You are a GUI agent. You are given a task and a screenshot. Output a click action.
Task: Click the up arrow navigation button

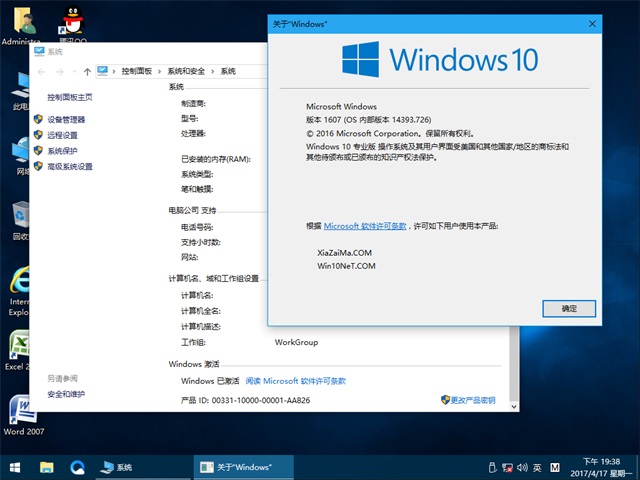pyautogui.click(x=88, y=71)
